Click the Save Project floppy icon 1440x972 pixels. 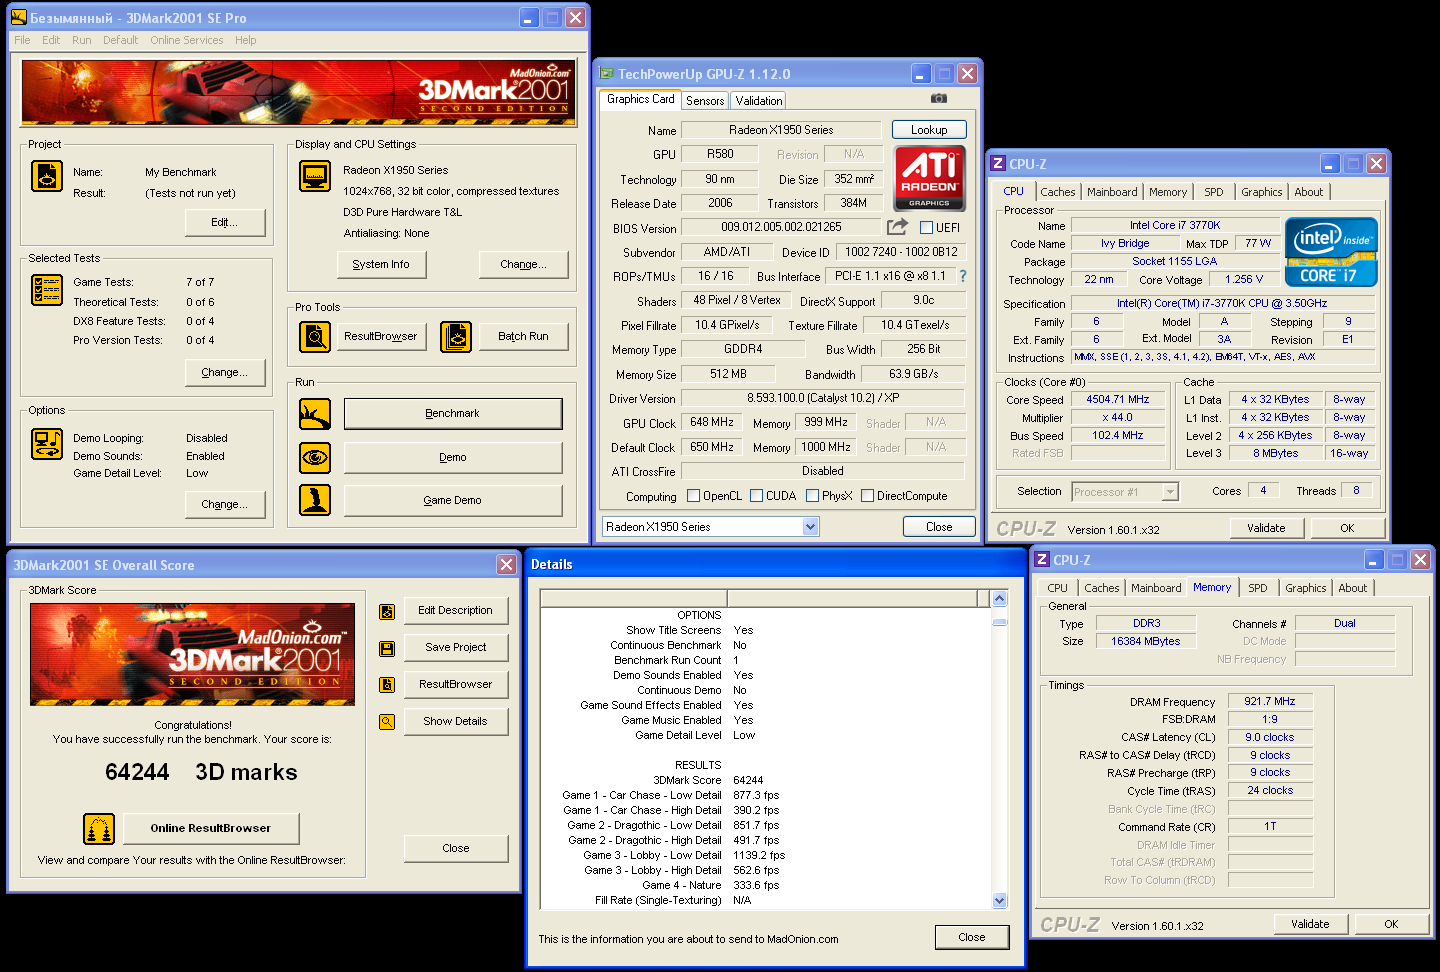pos(387,649)
